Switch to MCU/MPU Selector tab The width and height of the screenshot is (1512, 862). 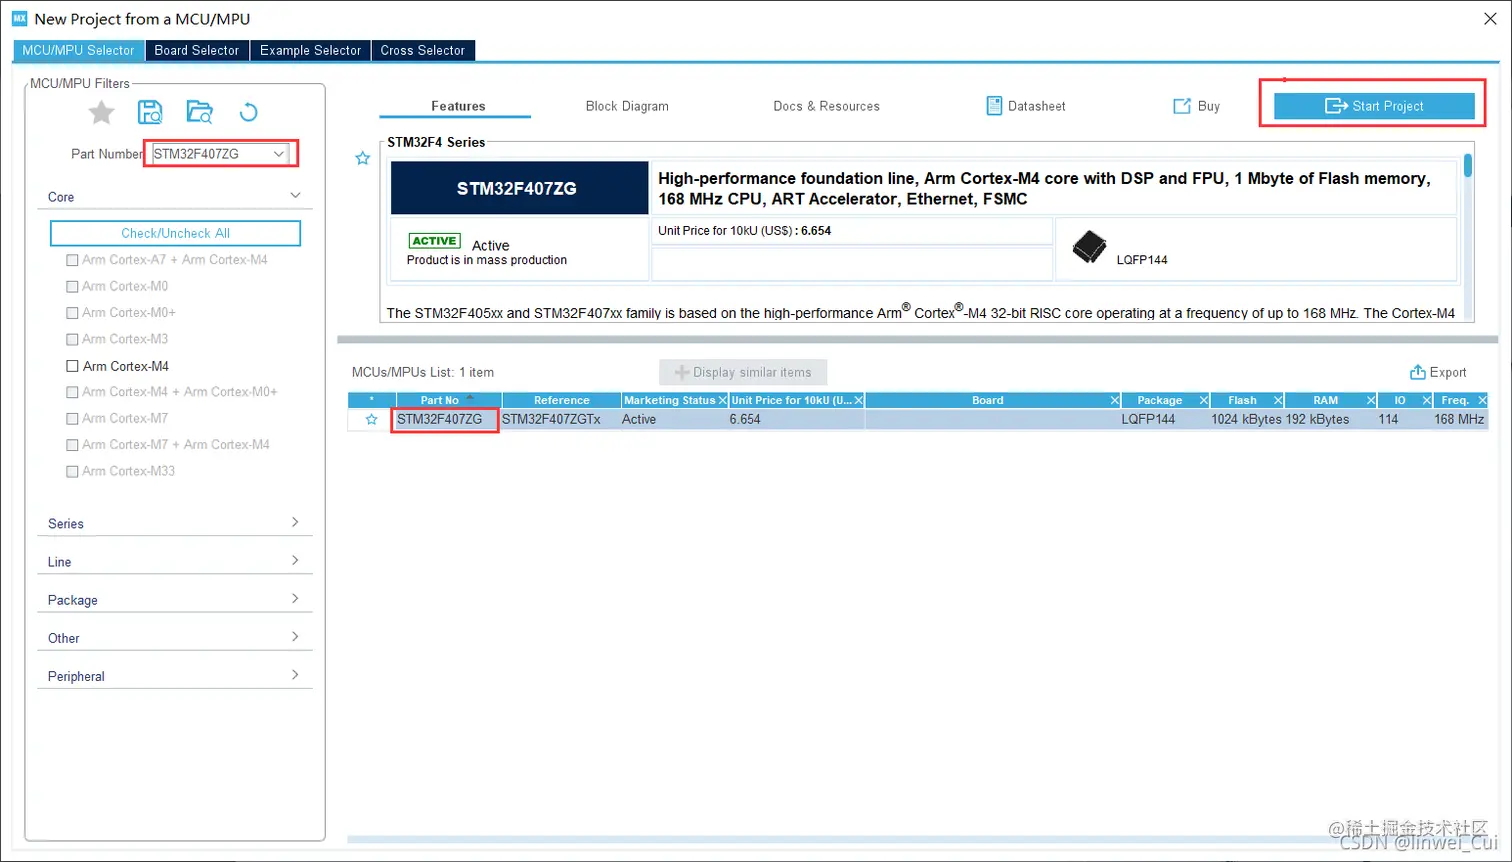(78, 50)
